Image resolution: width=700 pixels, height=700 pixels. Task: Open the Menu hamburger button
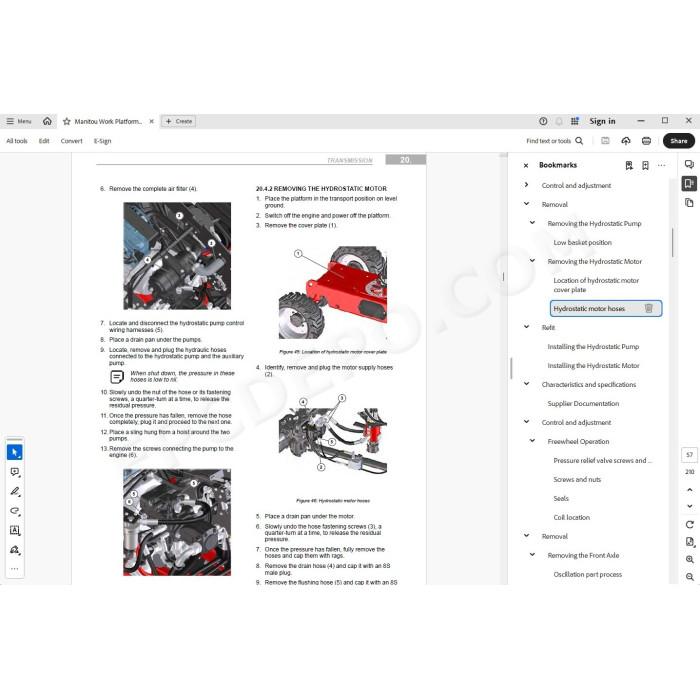(x=19, y=121)
